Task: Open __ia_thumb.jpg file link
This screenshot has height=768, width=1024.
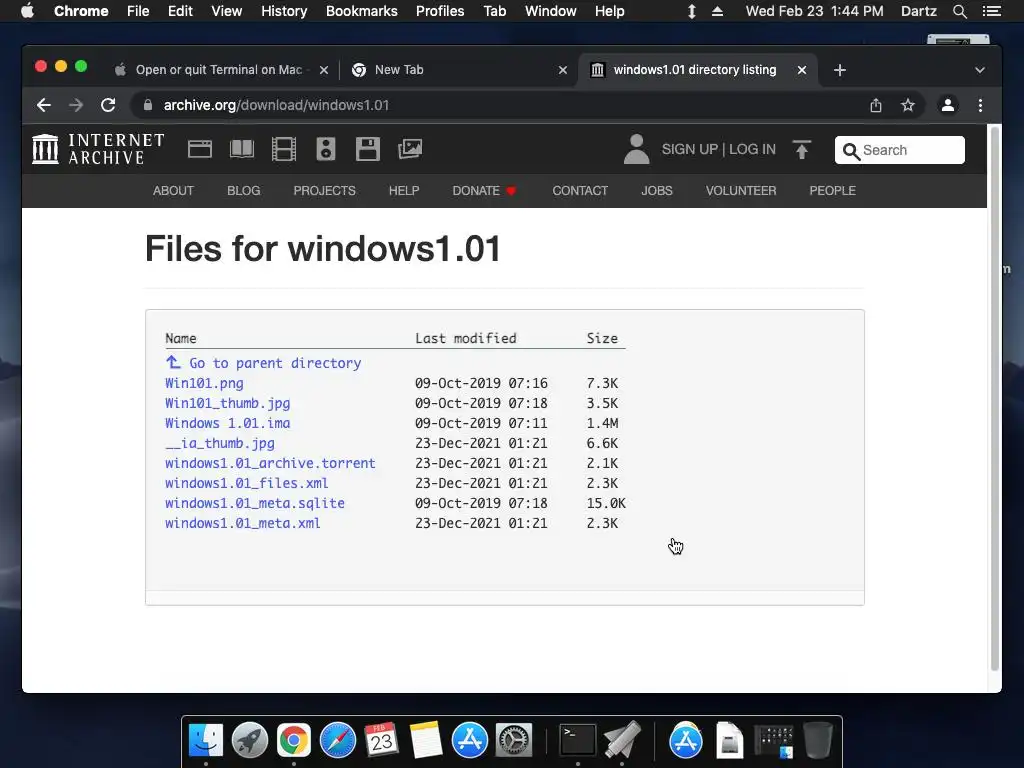Action: (219, 443)
